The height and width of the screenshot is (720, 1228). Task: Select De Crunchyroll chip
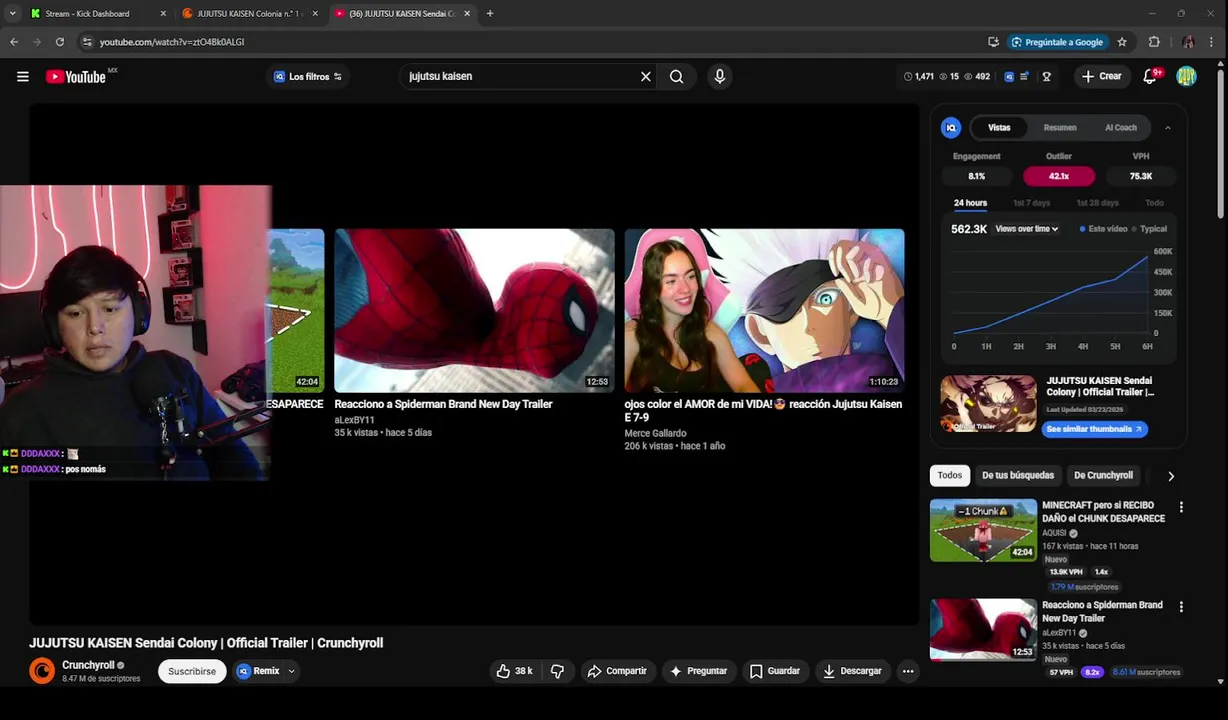click(1103, 475)
